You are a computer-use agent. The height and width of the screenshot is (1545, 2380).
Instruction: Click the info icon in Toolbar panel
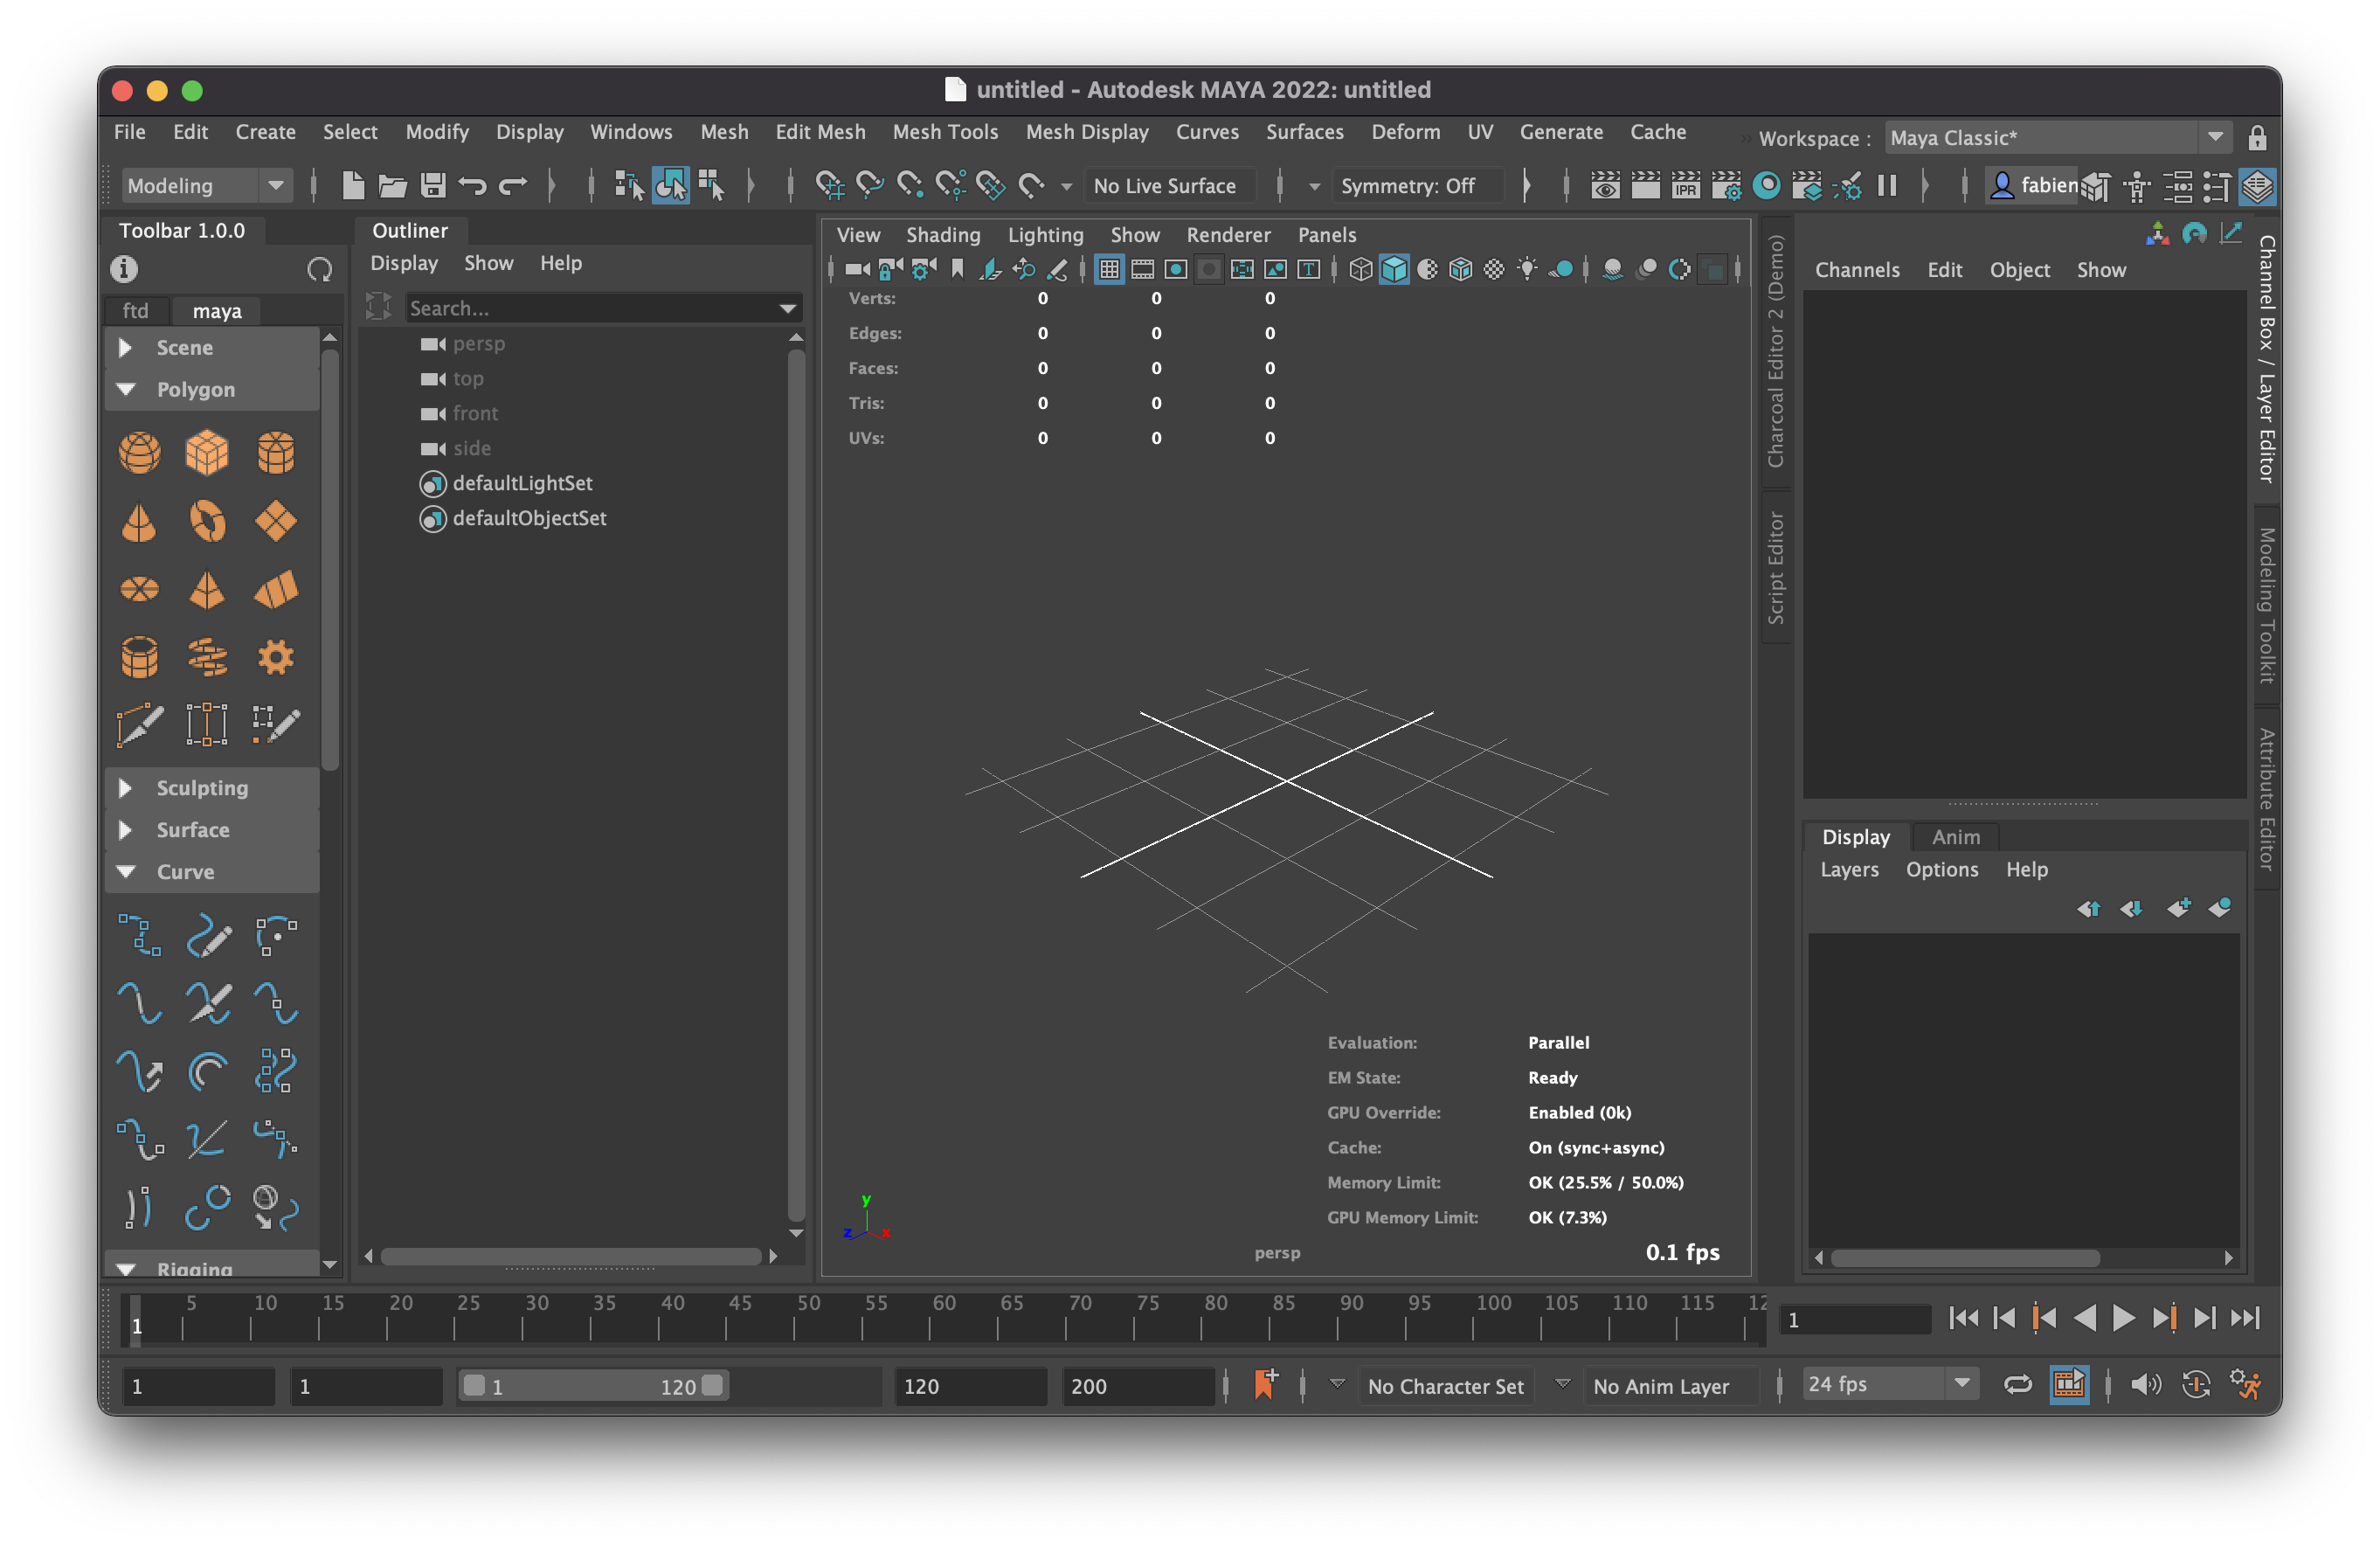coord(124,269)
